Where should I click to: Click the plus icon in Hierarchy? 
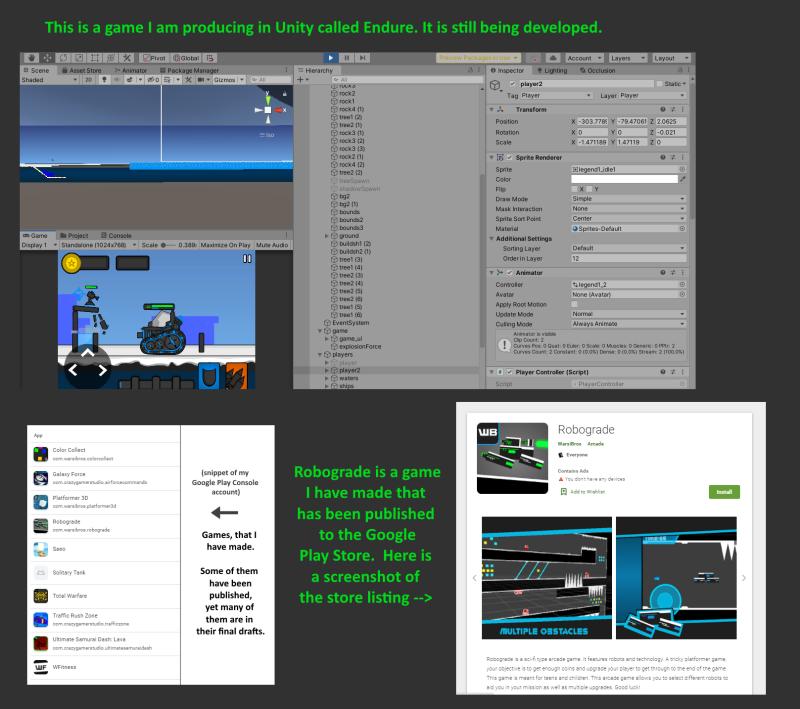[300, 80]
